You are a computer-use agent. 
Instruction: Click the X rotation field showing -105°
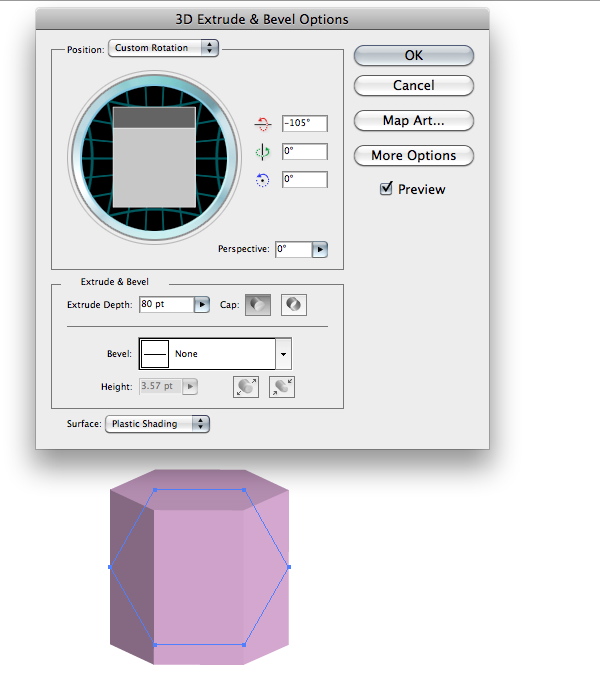tap(305, 124)
